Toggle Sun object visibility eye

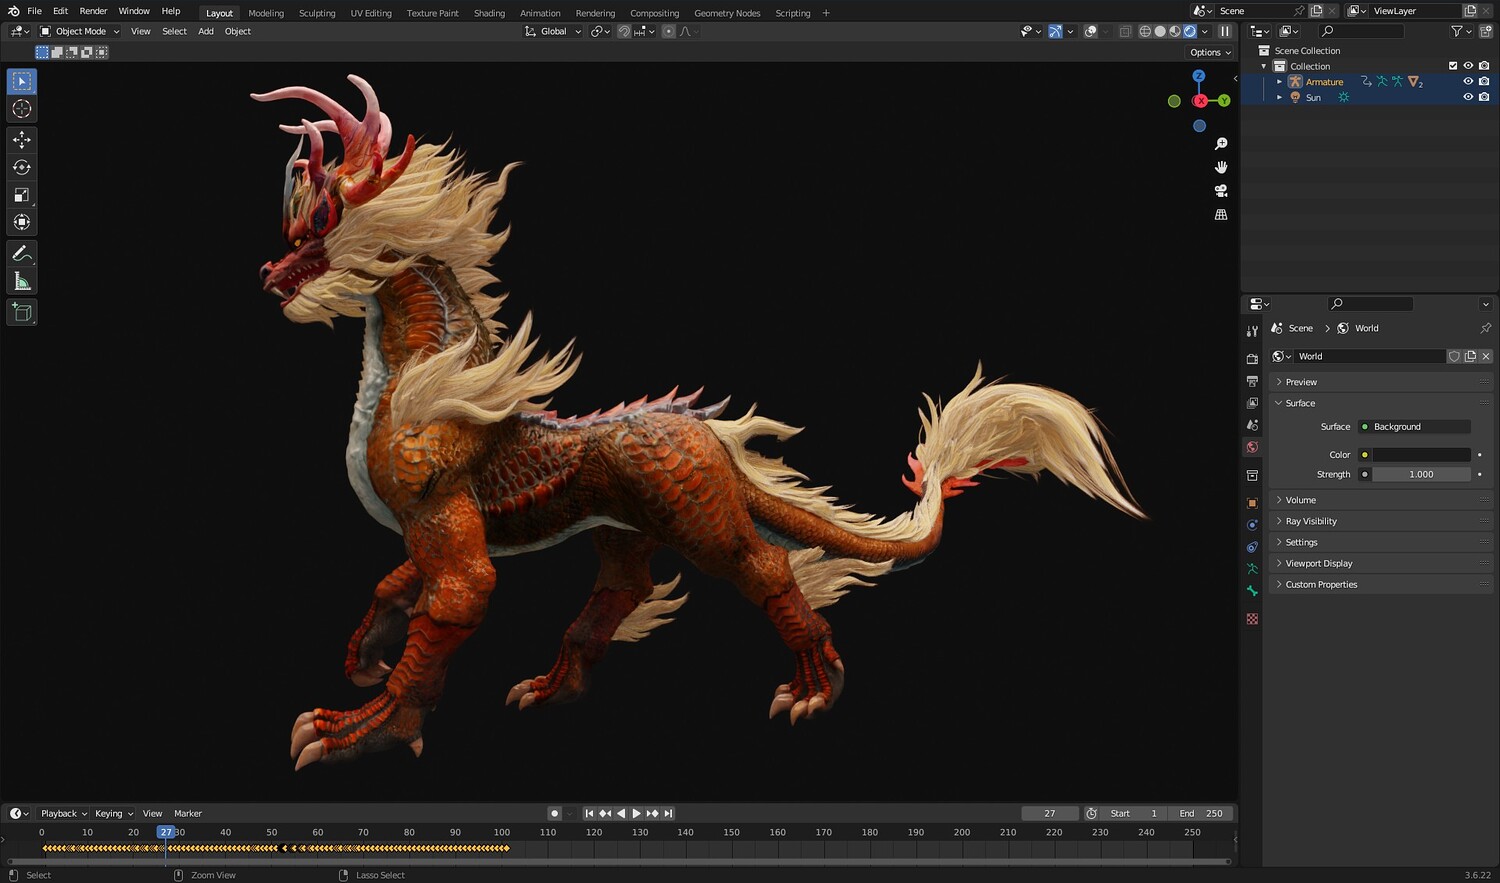(x=1468, y=97)
